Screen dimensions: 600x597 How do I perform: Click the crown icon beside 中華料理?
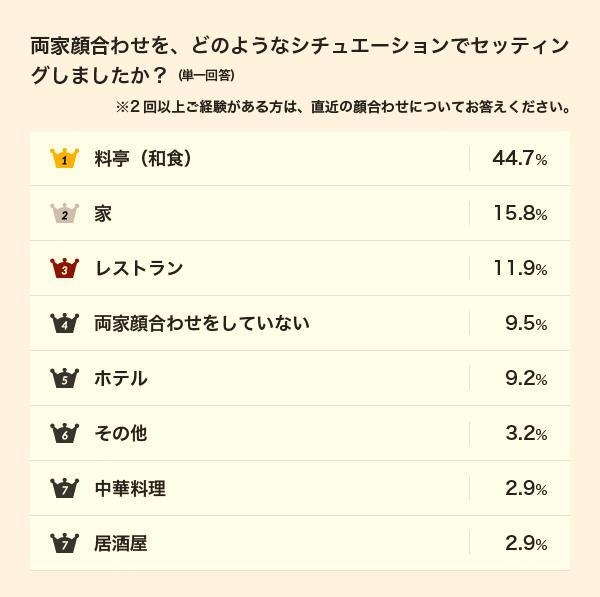point(64,488)
